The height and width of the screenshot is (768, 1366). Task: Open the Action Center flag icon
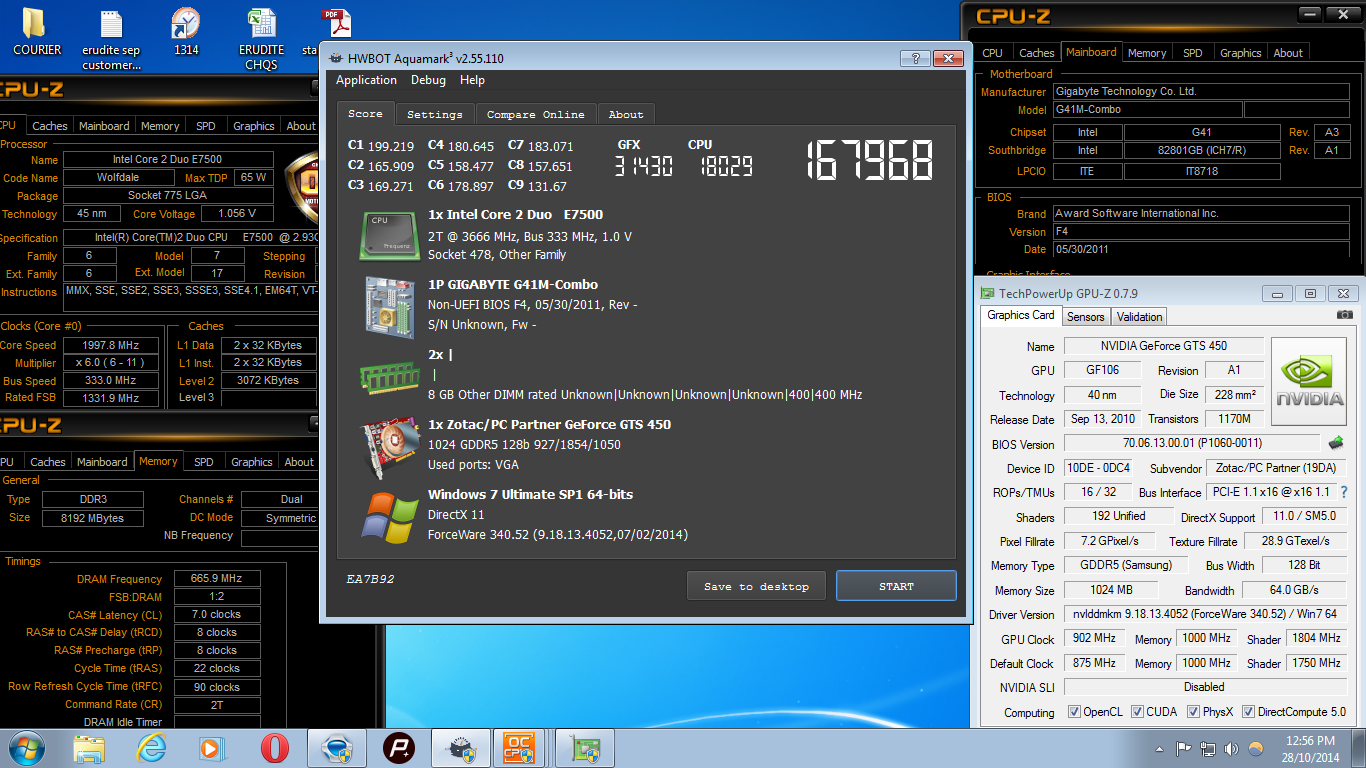[1183, 749]
